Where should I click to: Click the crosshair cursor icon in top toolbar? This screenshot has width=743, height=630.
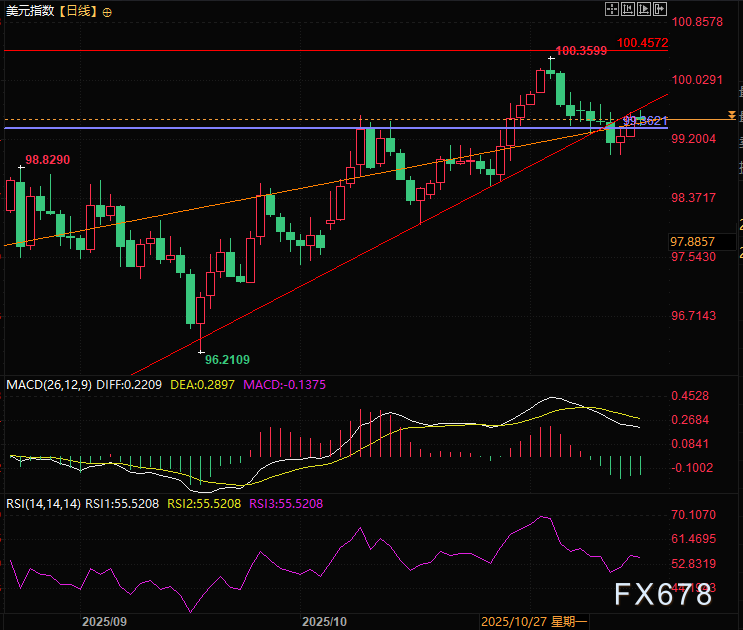click(611, 9)
